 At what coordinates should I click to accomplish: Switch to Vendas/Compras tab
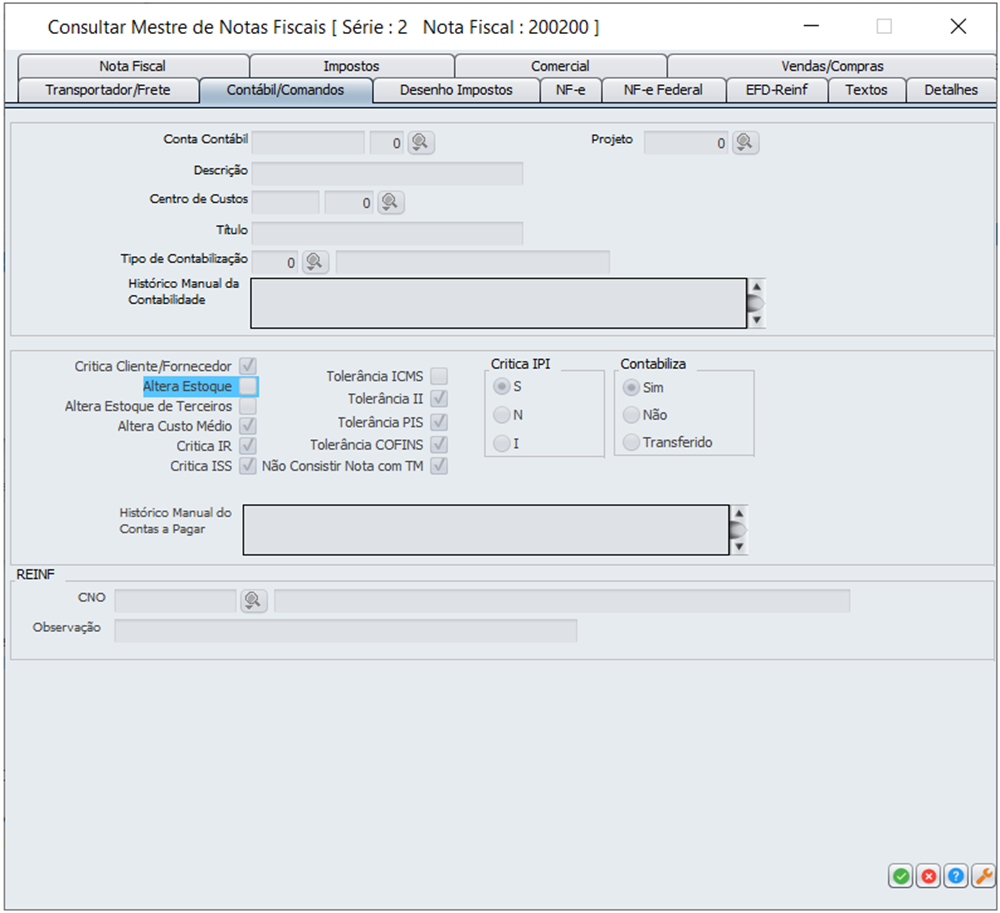tap(832, 66)
